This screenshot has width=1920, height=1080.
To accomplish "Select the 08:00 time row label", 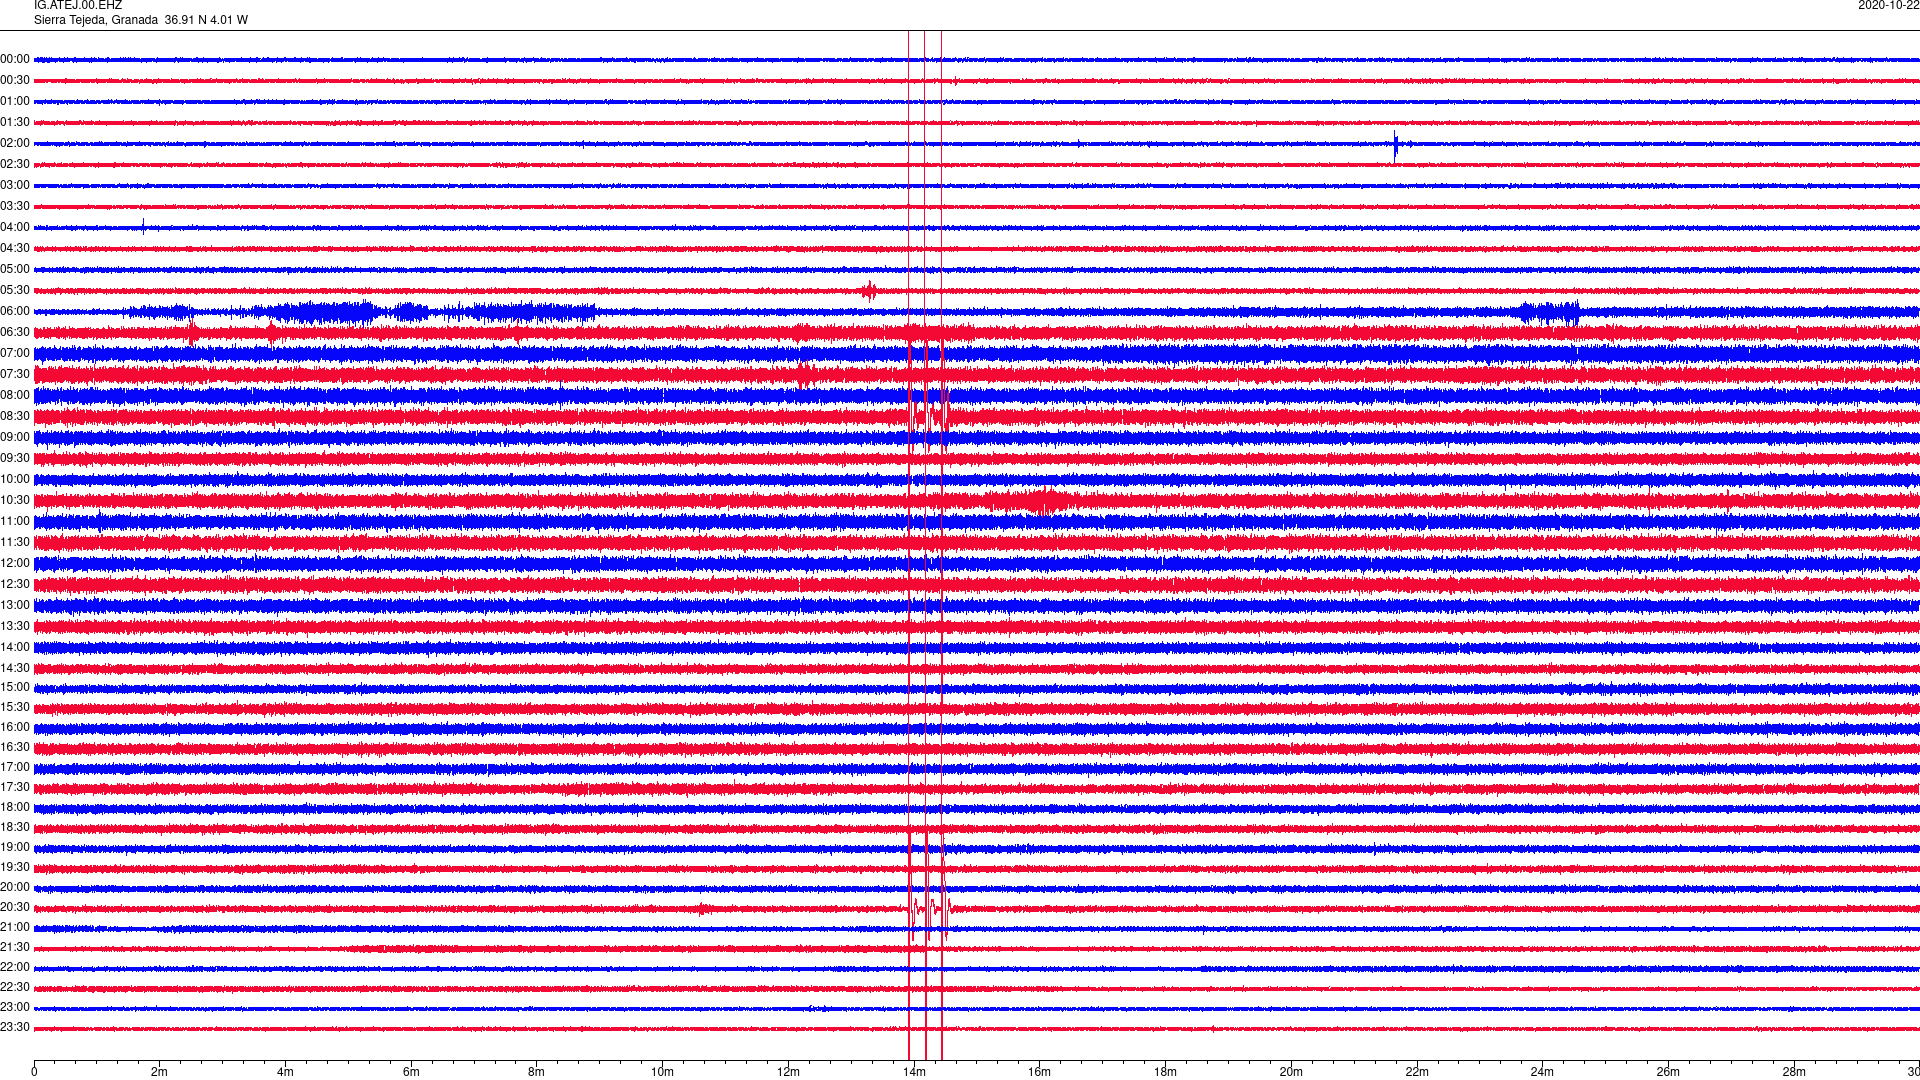I will click(15, 396).
